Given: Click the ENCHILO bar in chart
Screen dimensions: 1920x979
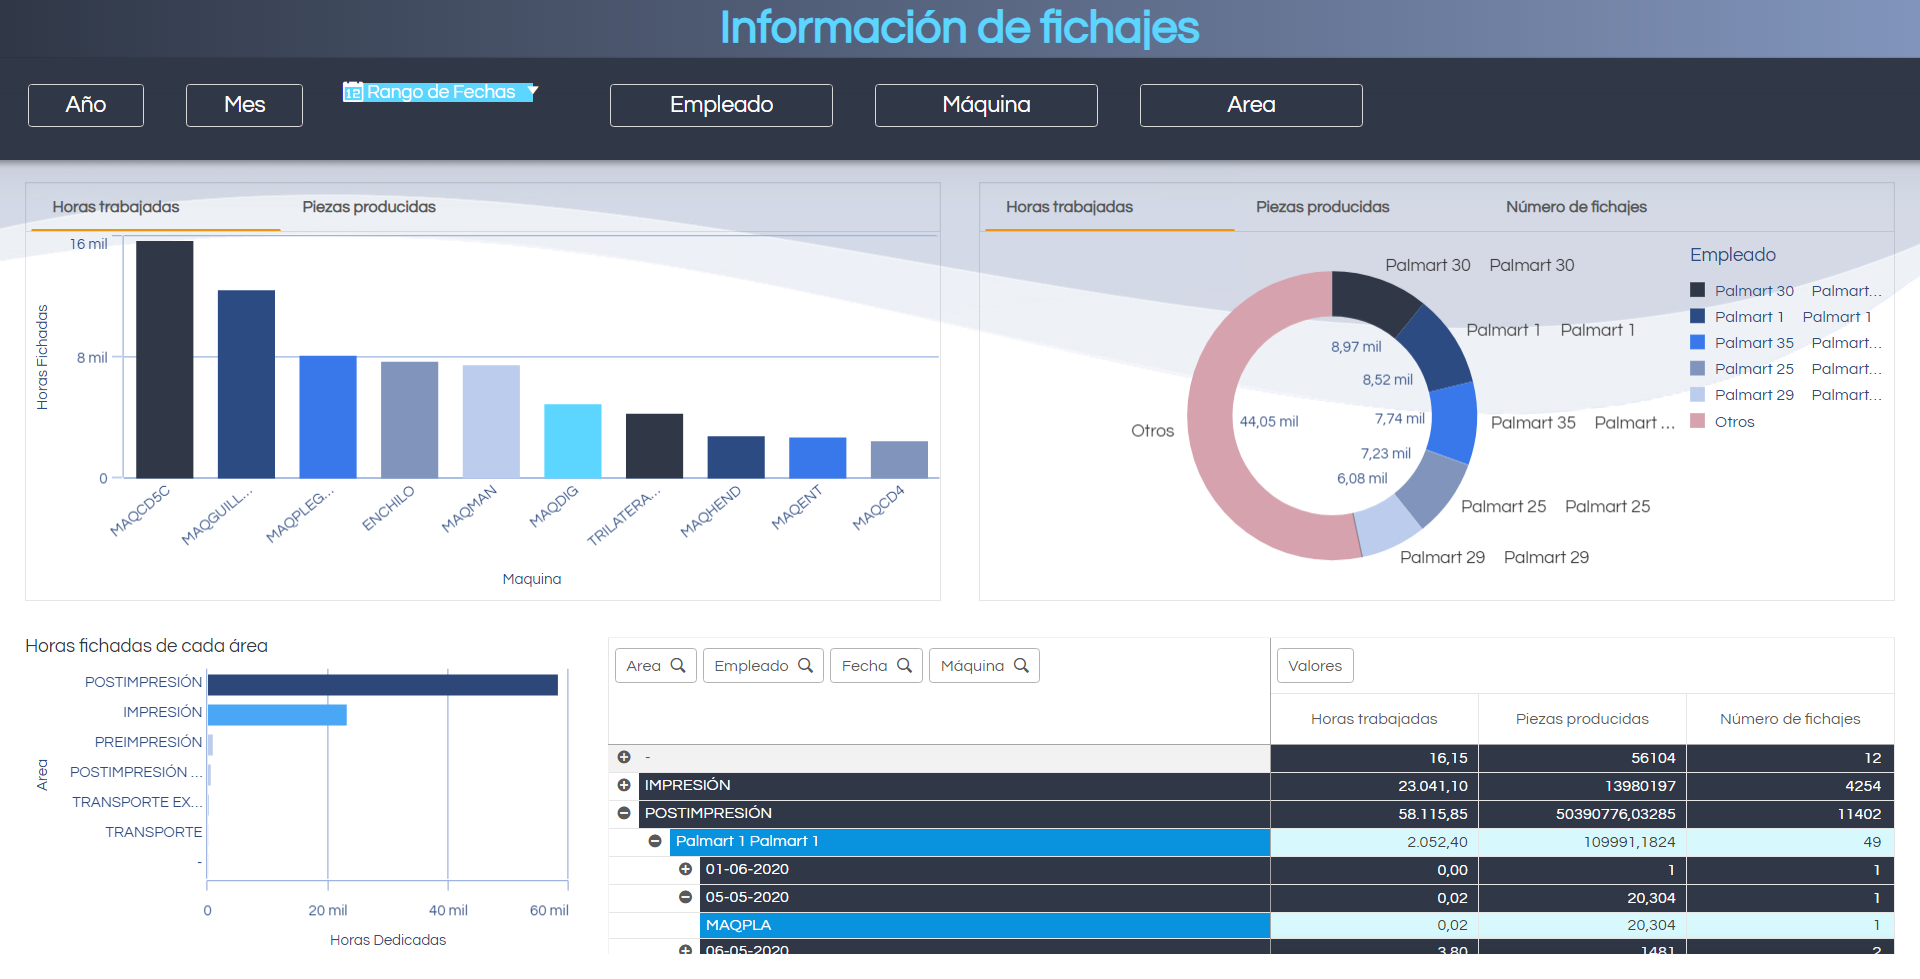Looking at the screenshot, I should (x=409, y=420).
